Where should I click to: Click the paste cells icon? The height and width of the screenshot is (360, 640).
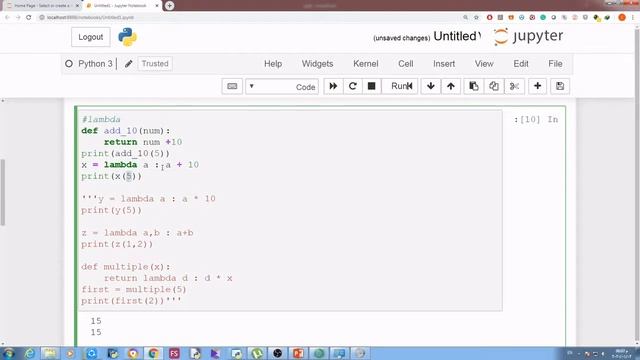click(473, 86)
